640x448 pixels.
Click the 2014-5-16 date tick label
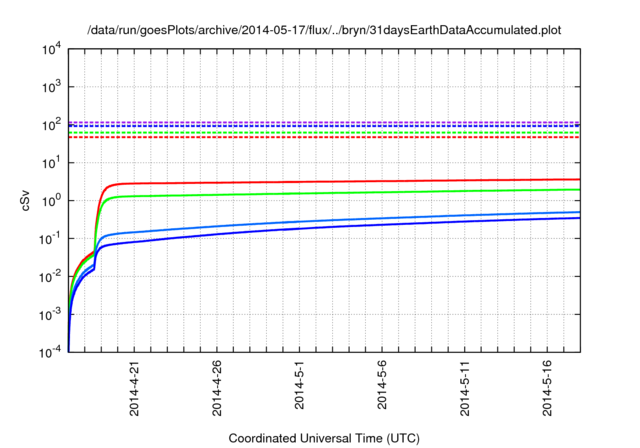[x=547, y=388]
